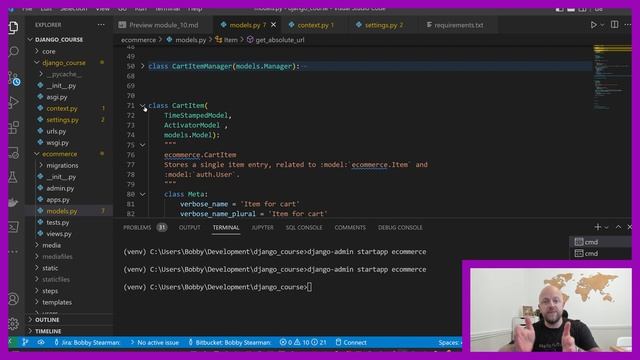Maximize the terminal panel

pos(618,227)
